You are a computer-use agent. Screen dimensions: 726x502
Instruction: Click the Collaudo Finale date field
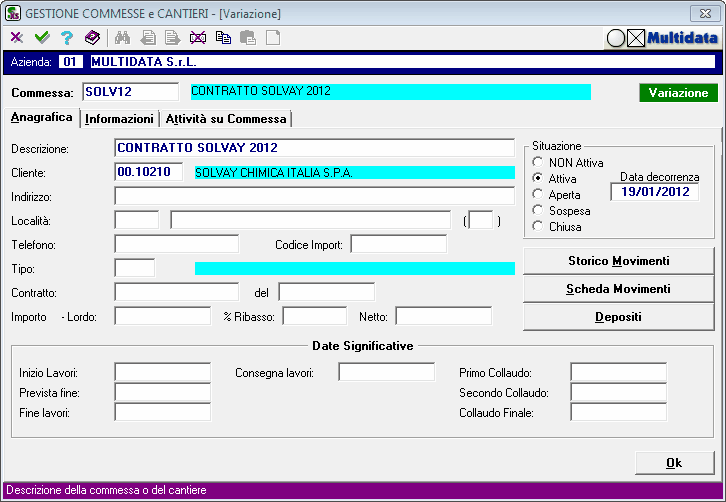[619, 412]
